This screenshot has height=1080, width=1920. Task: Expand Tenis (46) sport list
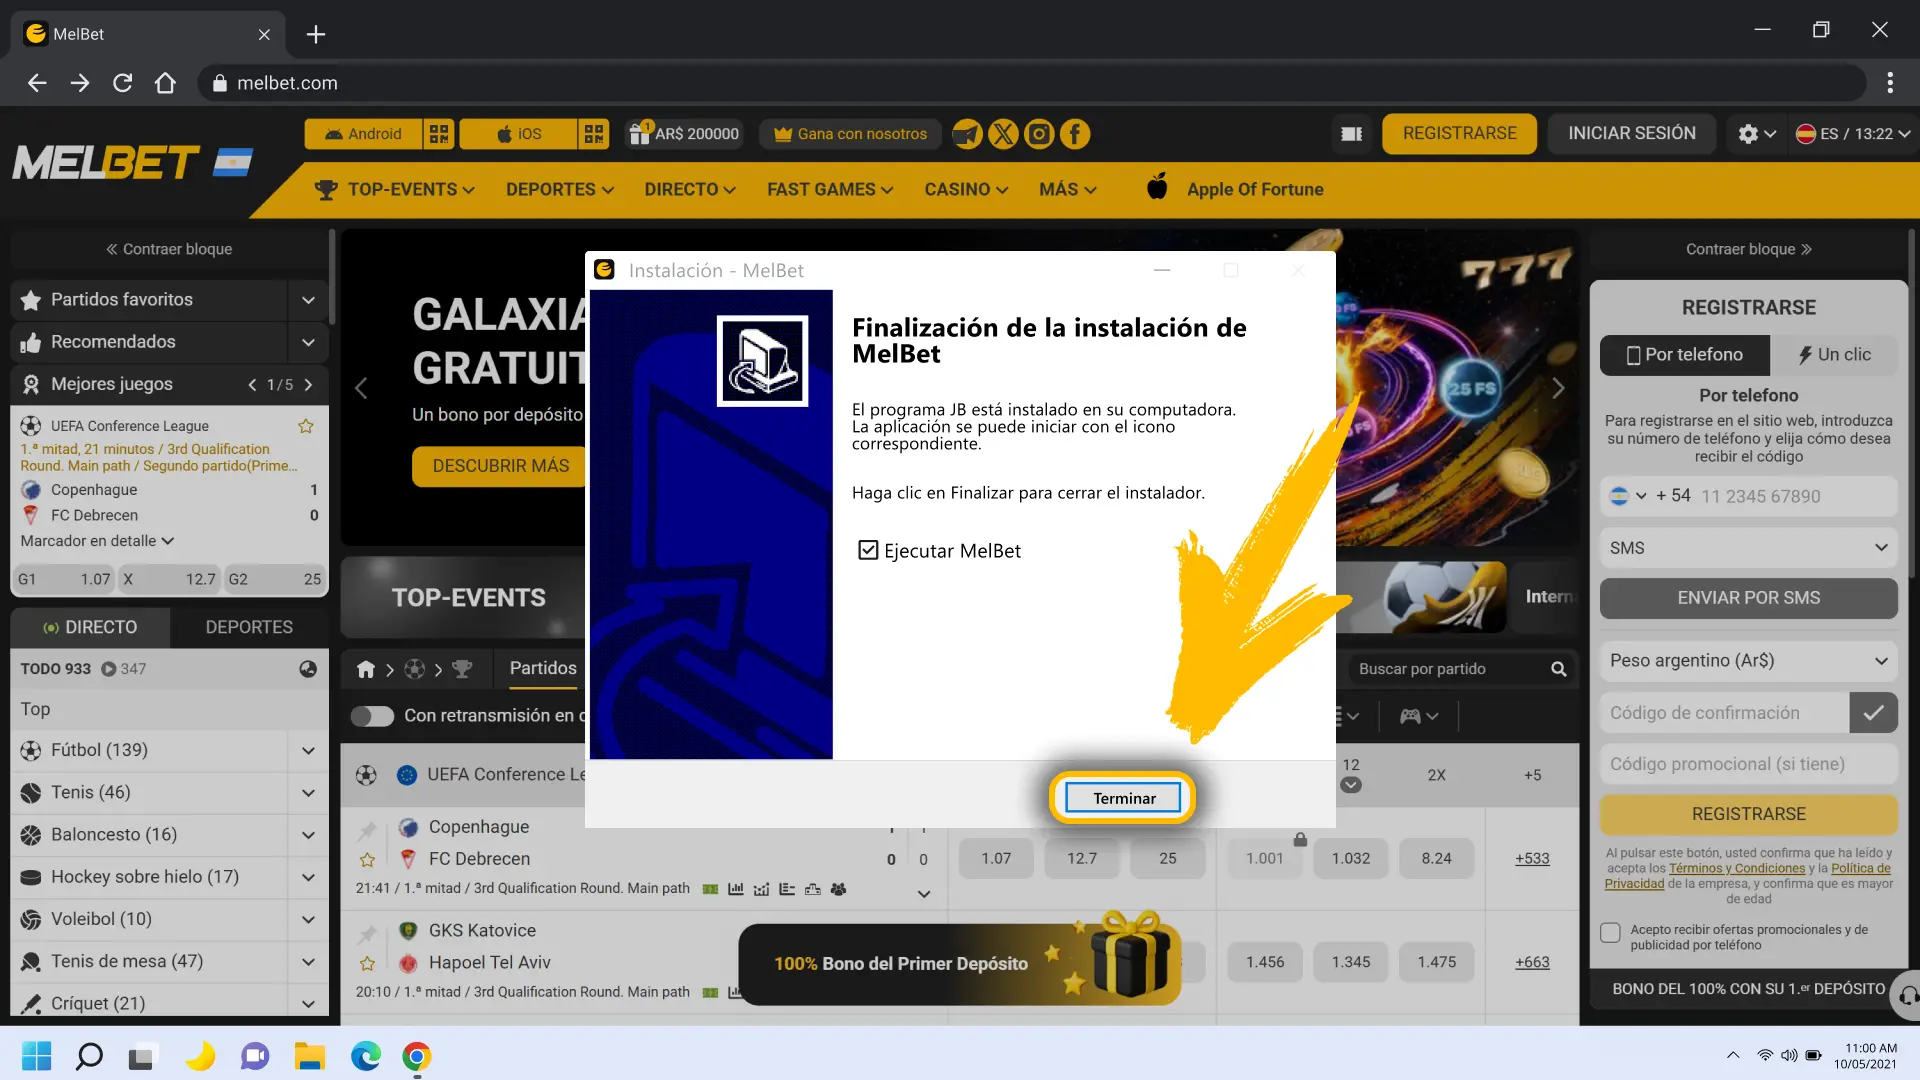coord(308,793)
